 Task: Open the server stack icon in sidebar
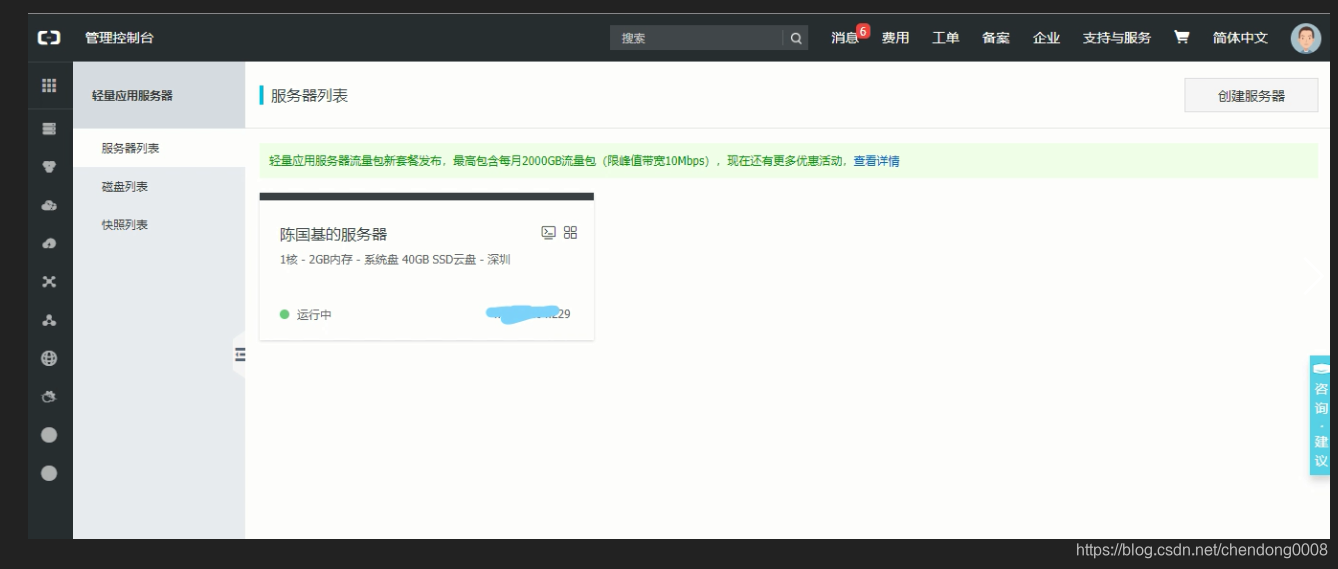(x=48, y=129)
